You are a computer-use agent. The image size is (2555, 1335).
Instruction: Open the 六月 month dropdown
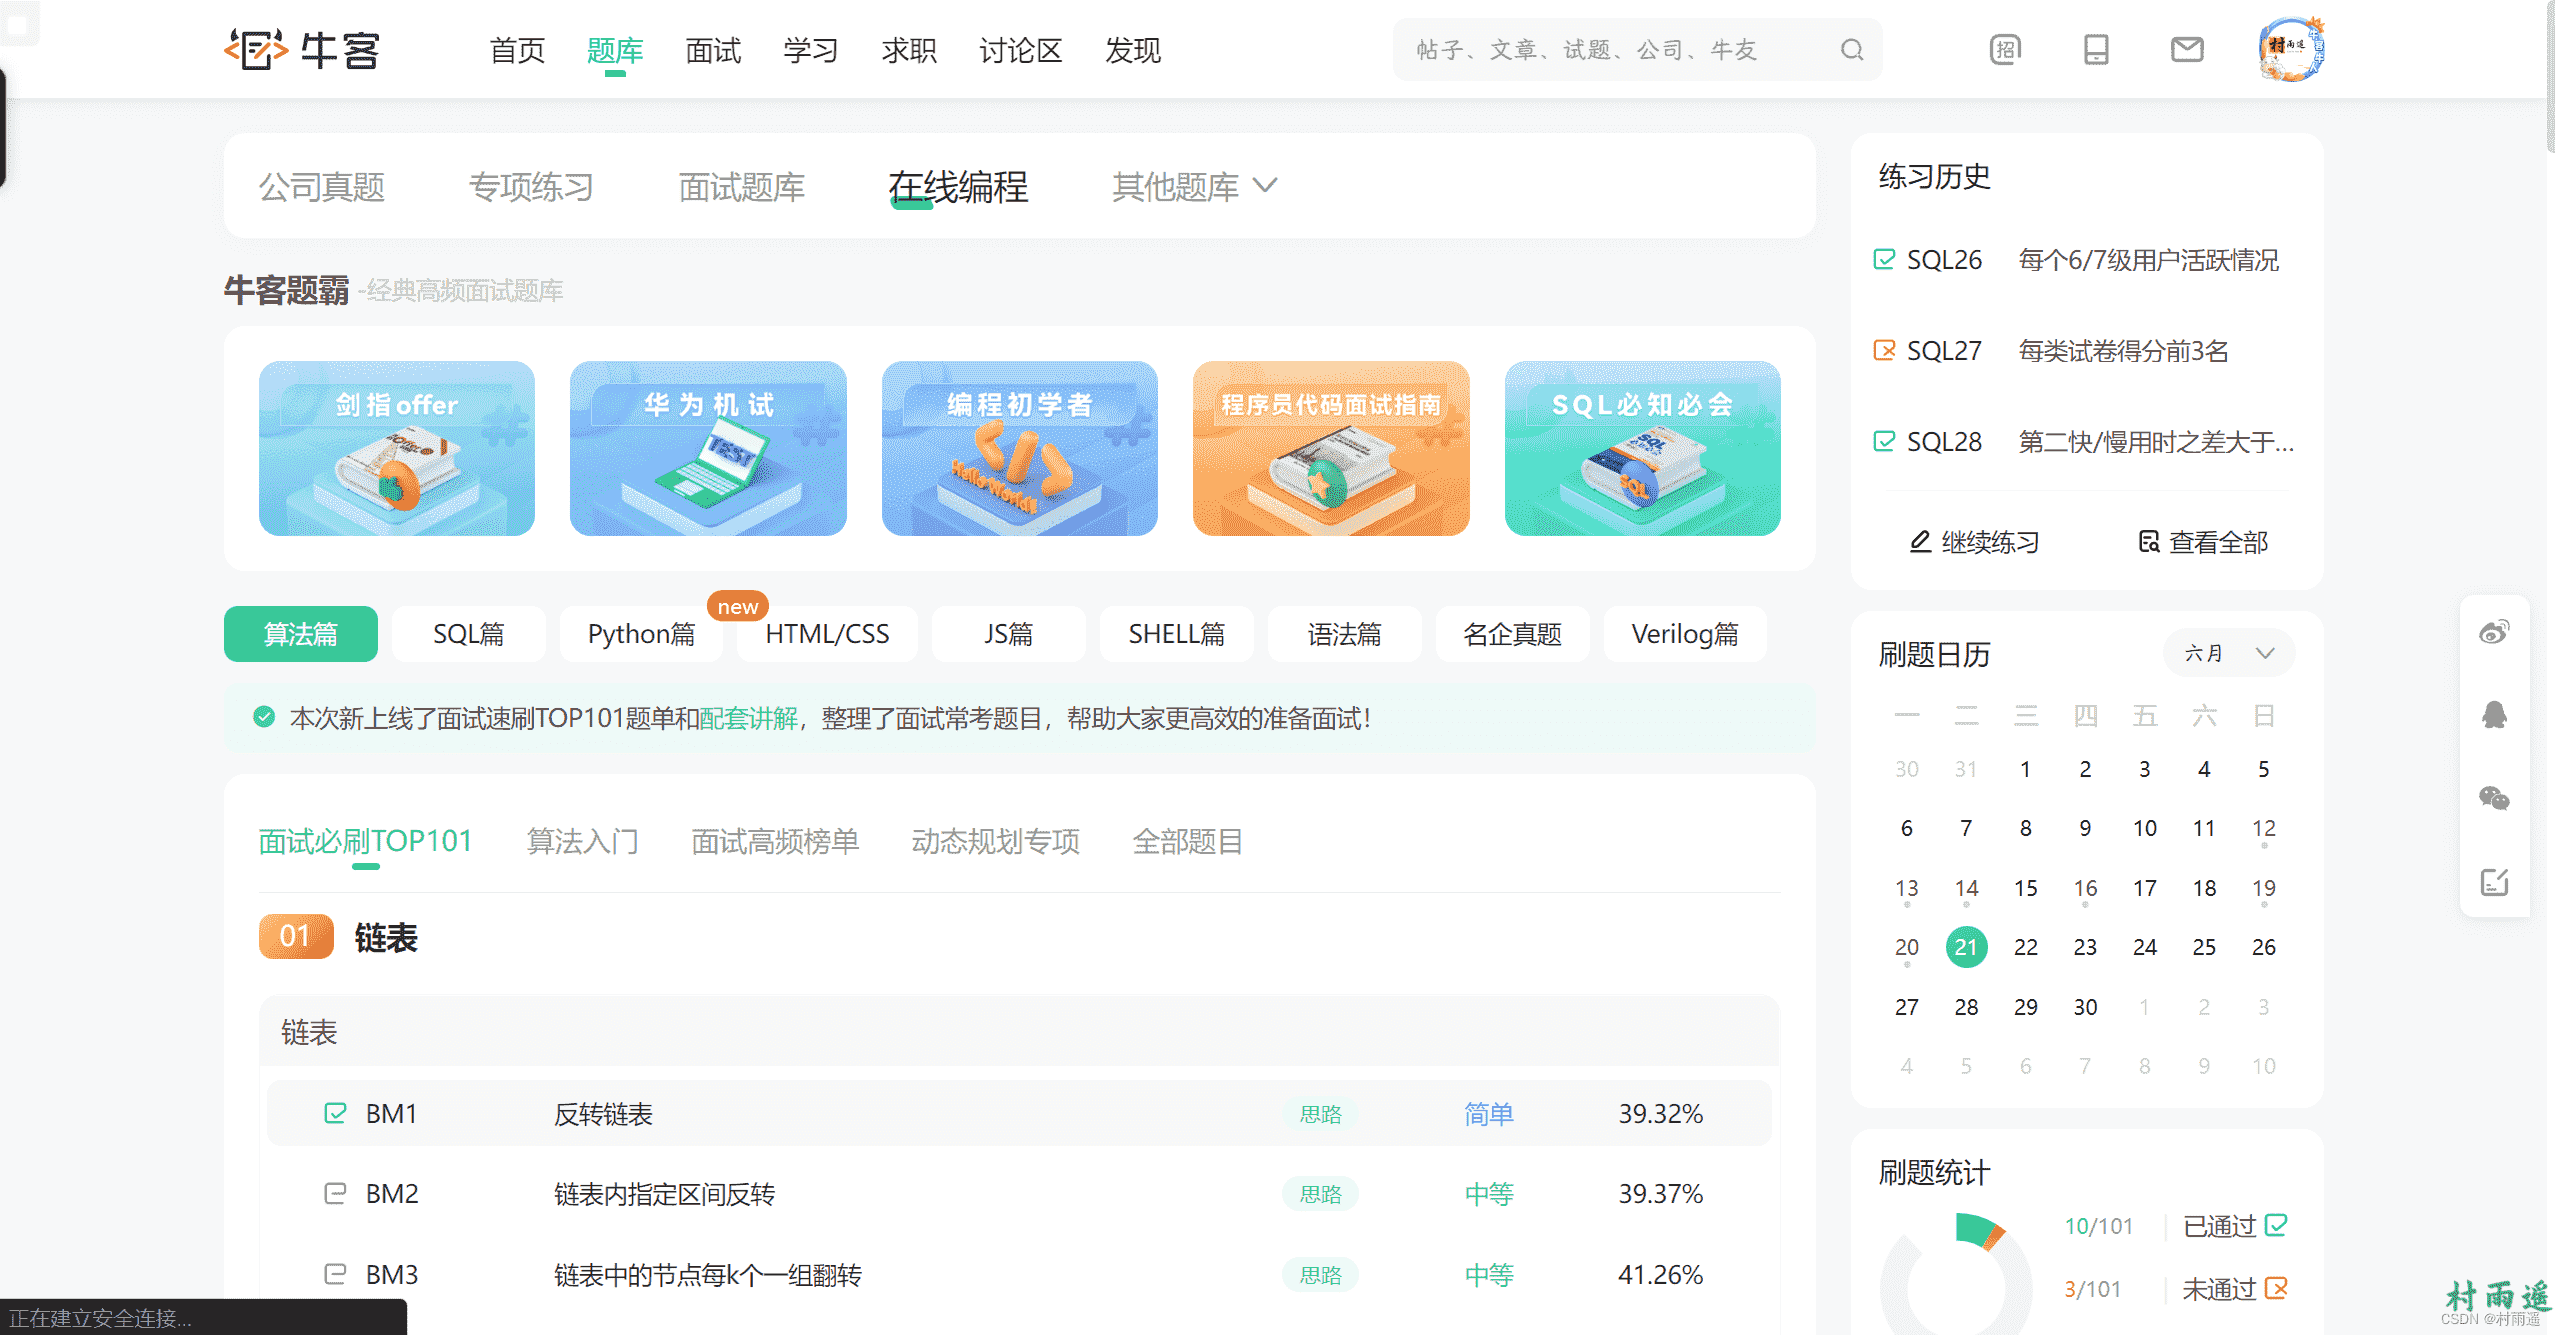pyautogui.click(x=2228, y=653)
